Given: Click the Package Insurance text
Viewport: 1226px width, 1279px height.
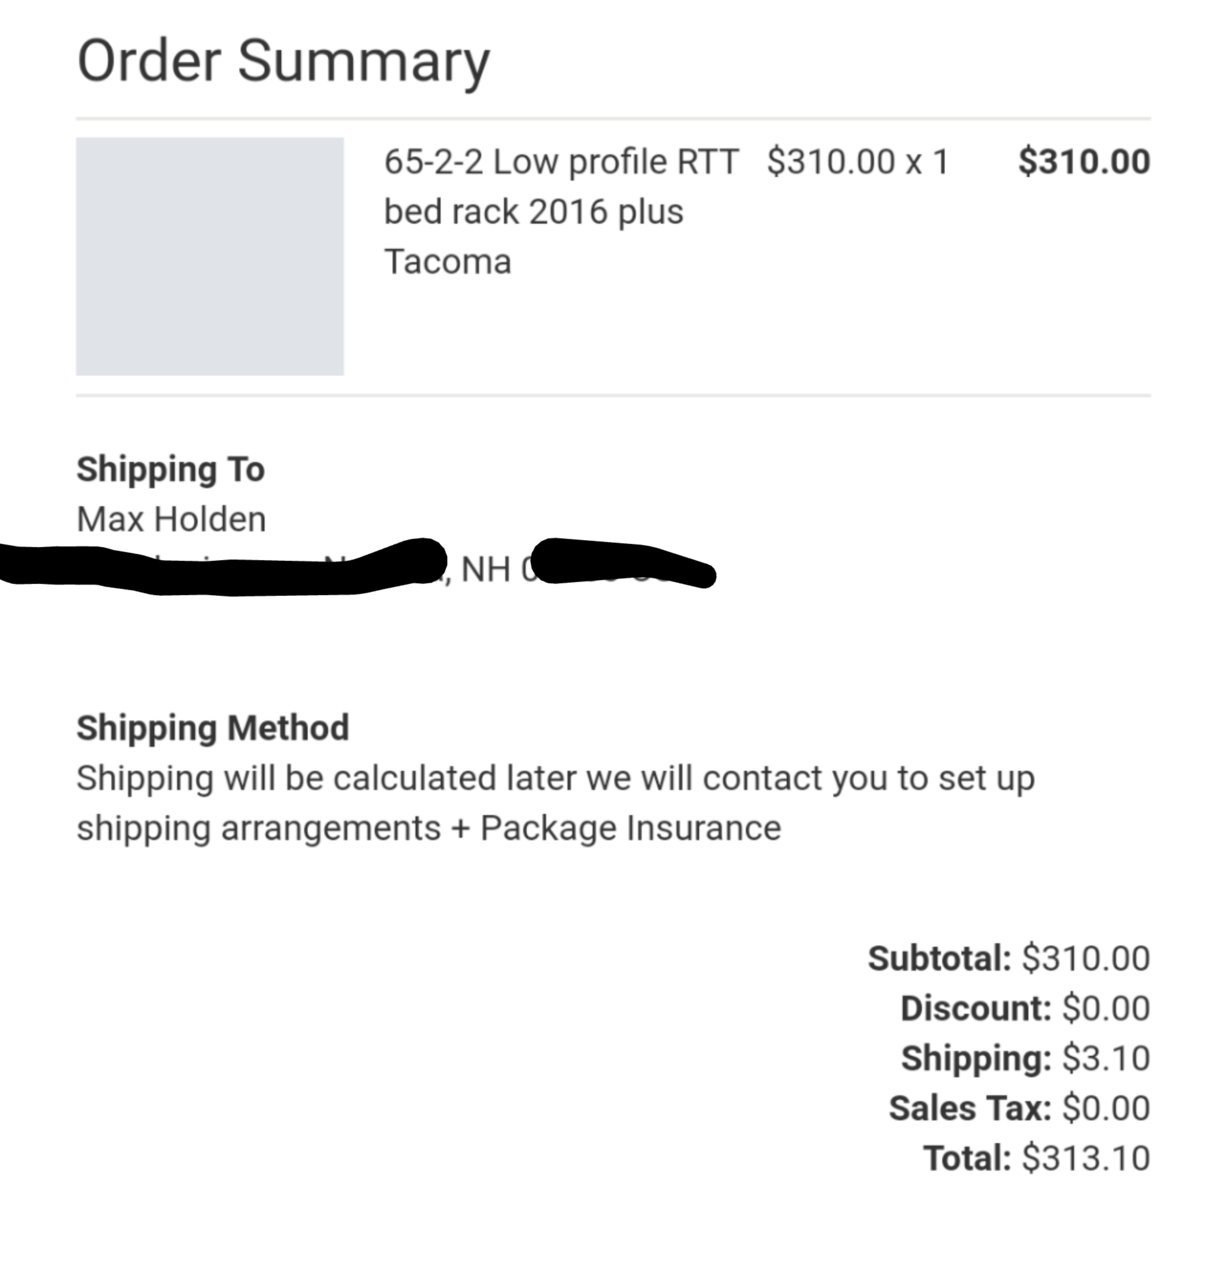Looking at the screenshot, I should pos(630,828).
